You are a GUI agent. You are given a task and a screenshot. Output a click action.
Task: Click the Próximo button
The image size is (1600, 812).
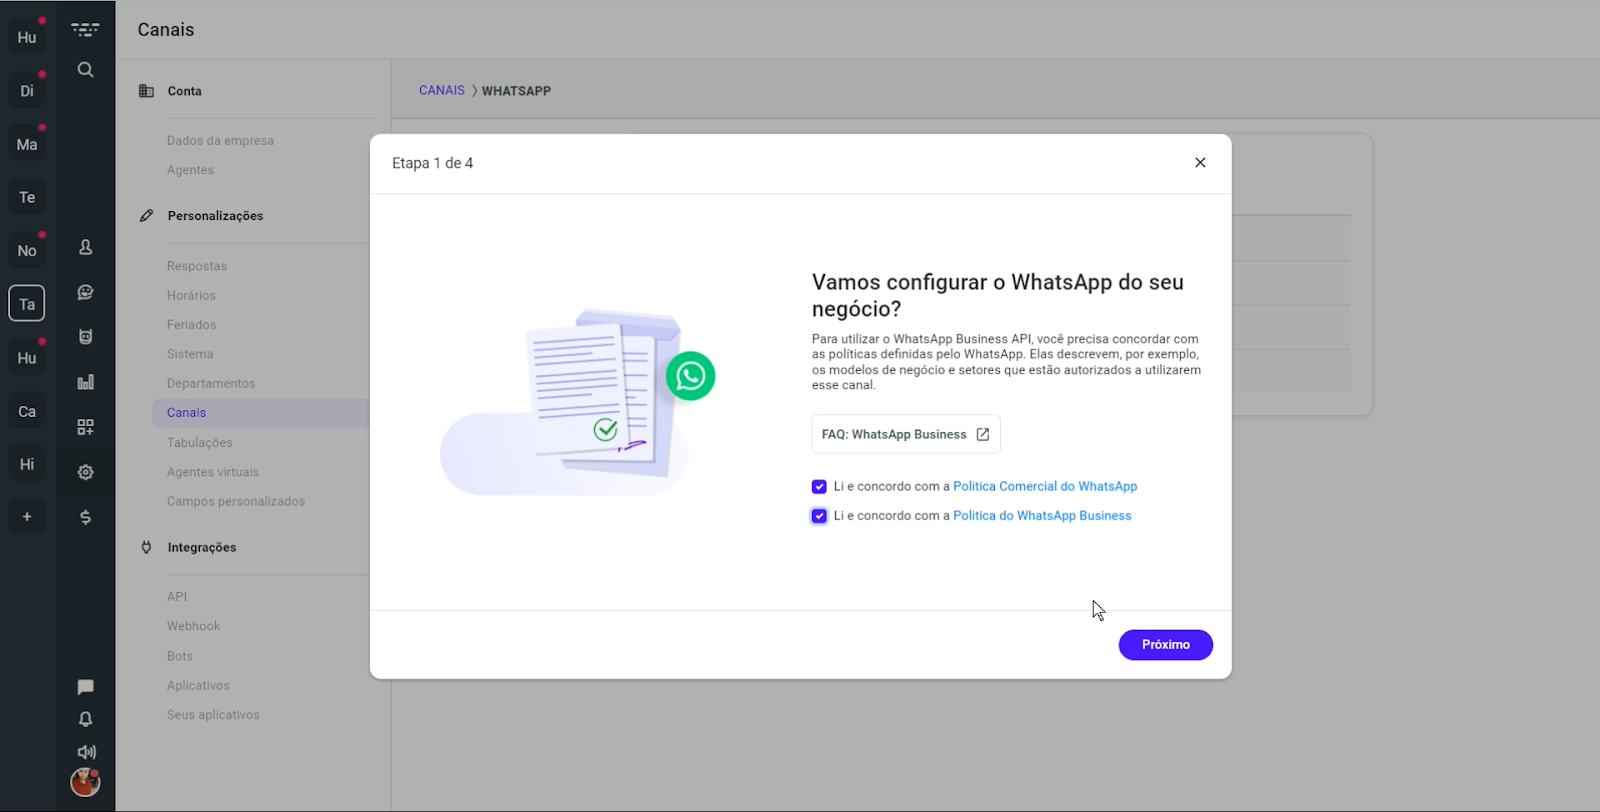click(1165, 645)
